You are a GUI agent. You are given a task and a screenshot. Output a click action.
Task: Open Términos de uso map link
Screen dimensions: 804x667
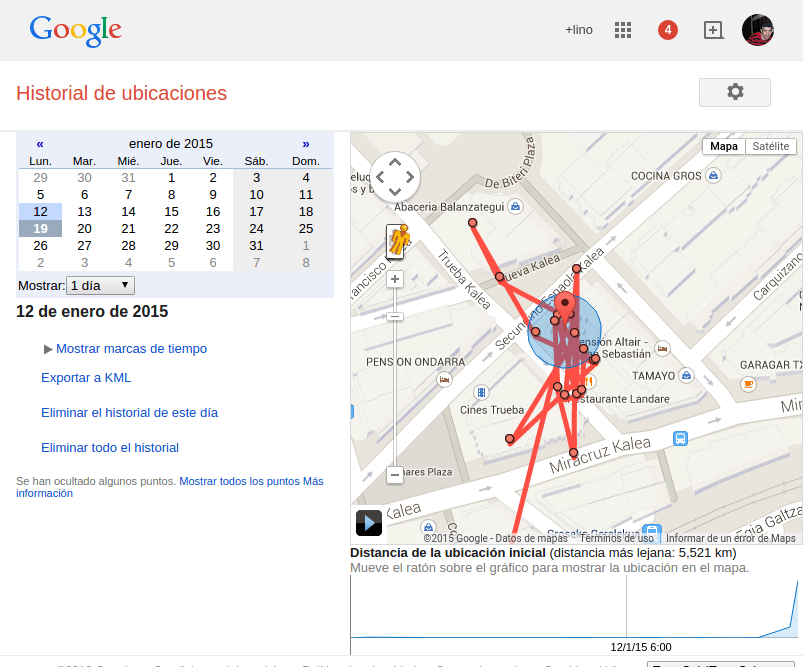point(617,538)
